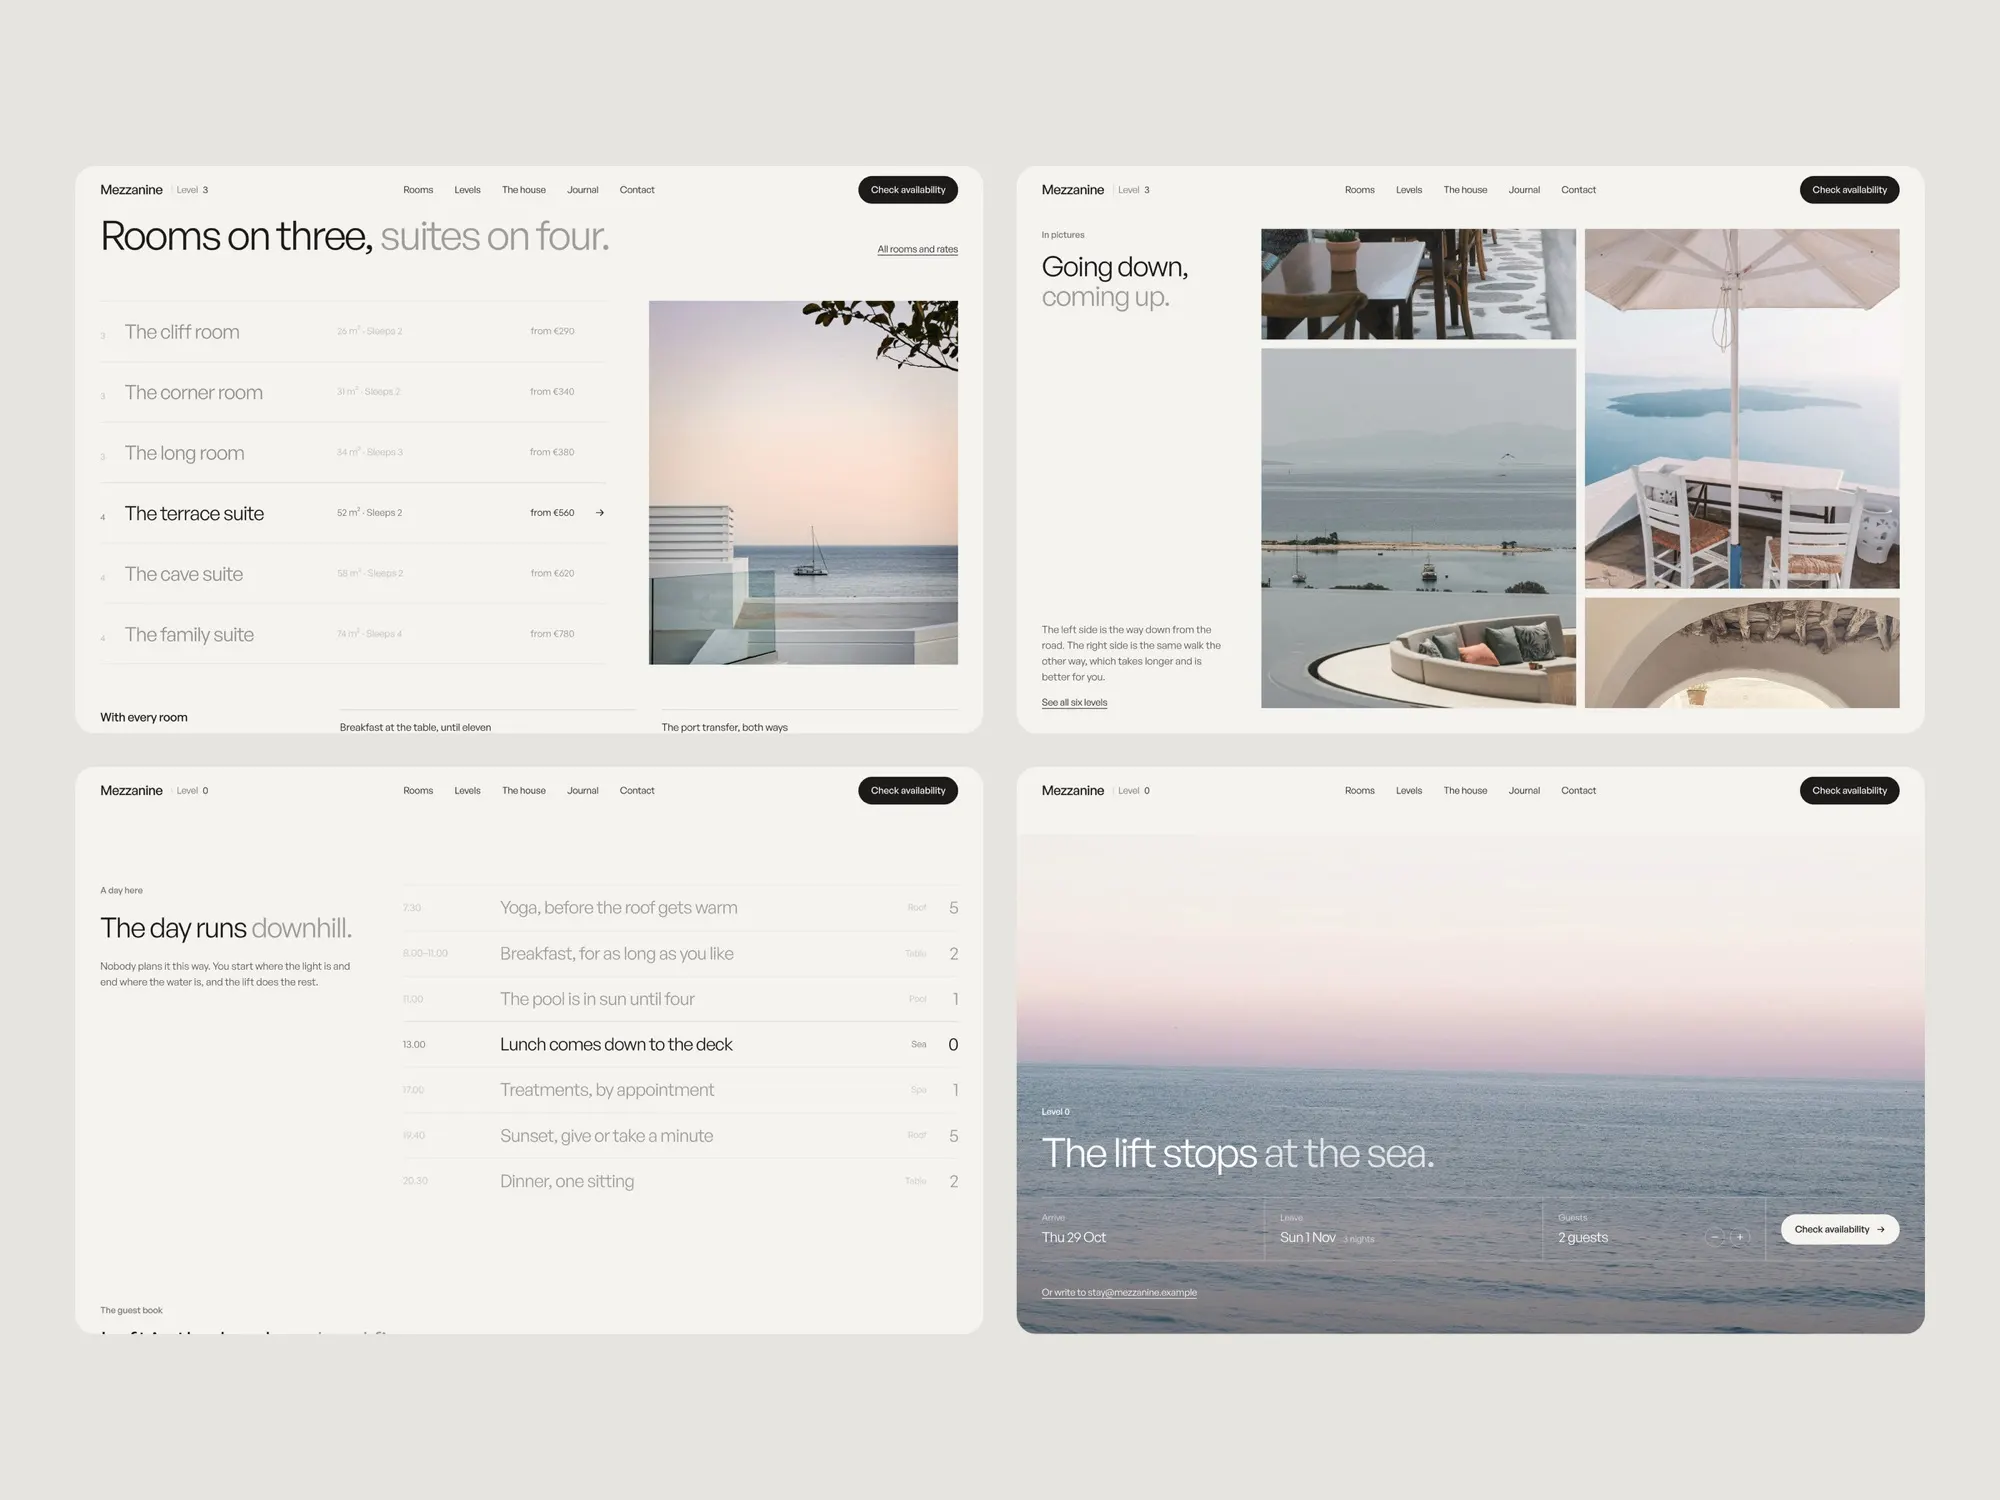The height and width of the screenshot is (1500, 2000).
Task: Click Check availability in The day runs downhill panel
Action: coord(908,790)
